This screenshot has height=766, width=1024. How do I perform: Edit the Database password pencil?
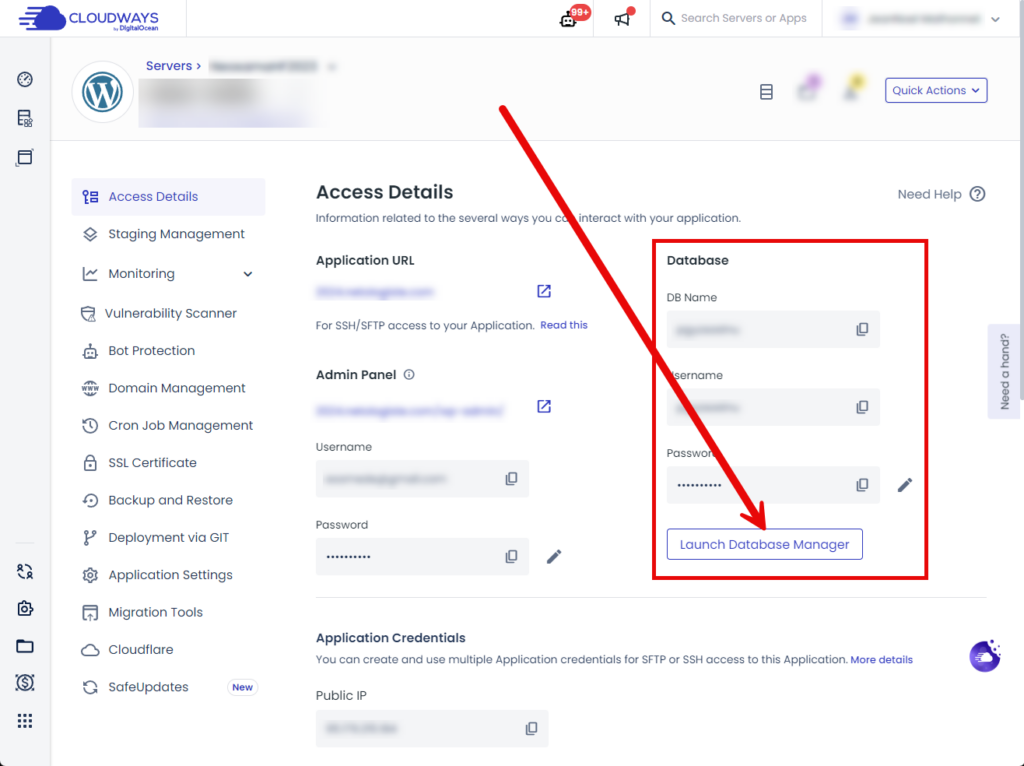click(904, 485)
